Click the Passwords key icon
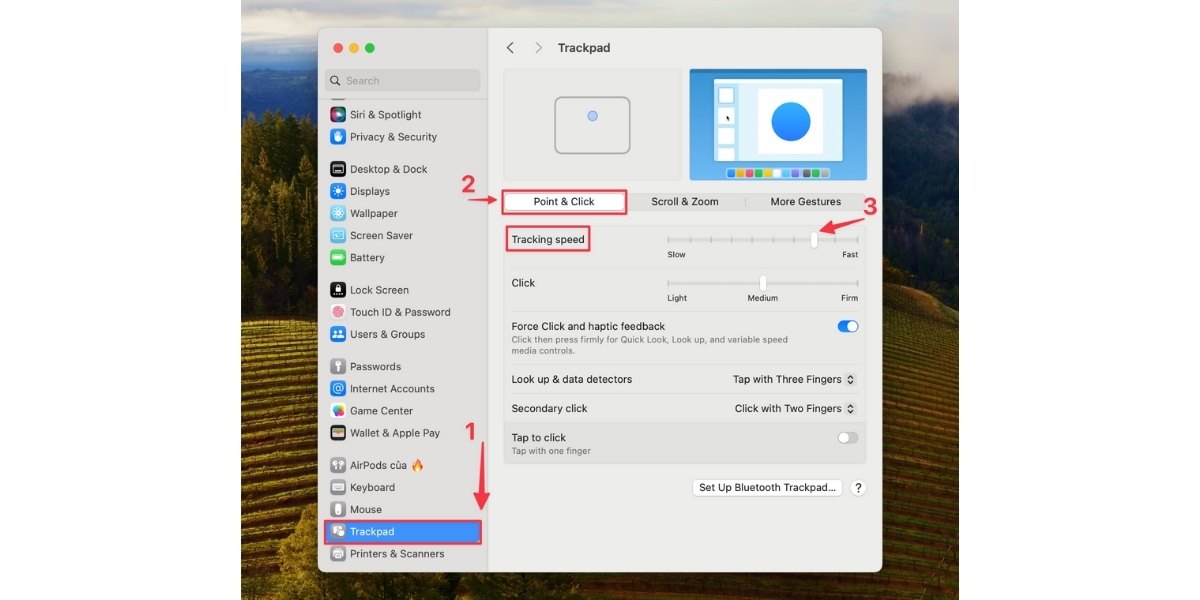 338,366
